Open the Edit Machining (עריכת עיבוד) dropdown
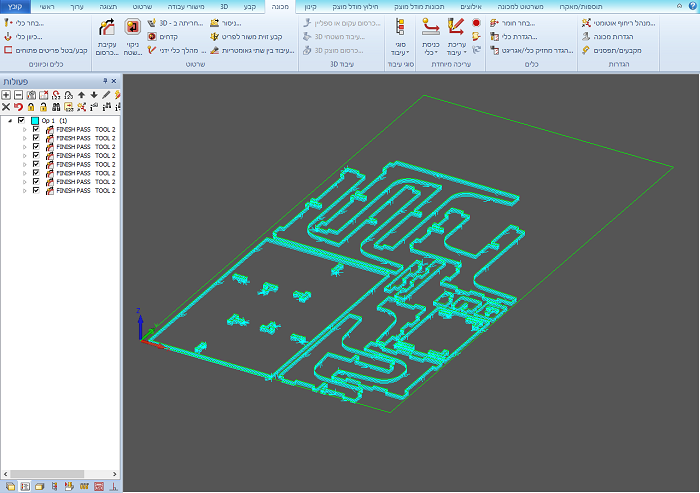Image resolution: width=700 pixels, height=493 pixels. (456, 37)
